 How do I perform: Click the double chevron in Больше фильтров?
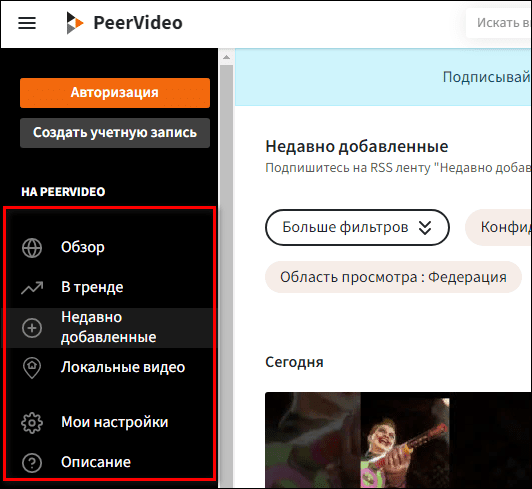(x=425, y=228)
